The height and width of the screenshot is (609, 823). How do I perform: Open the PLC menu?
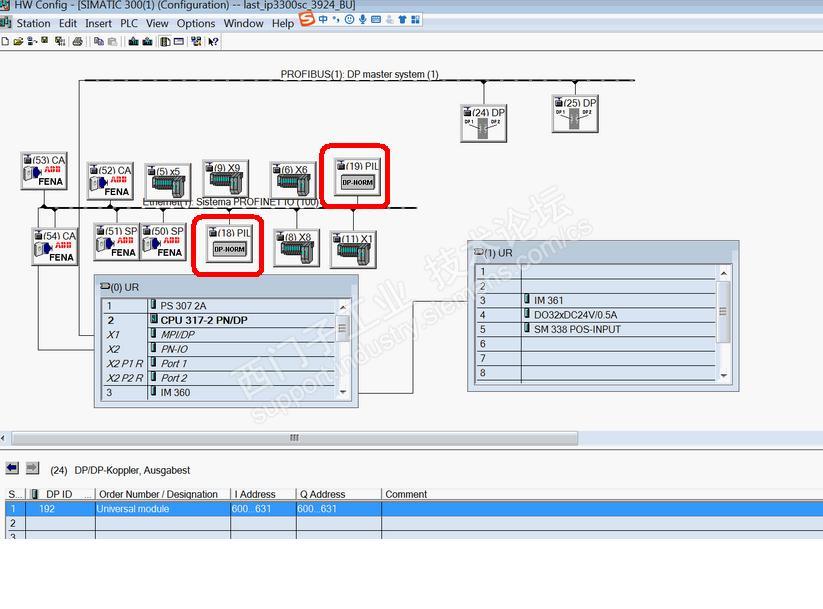click(129, 24)
